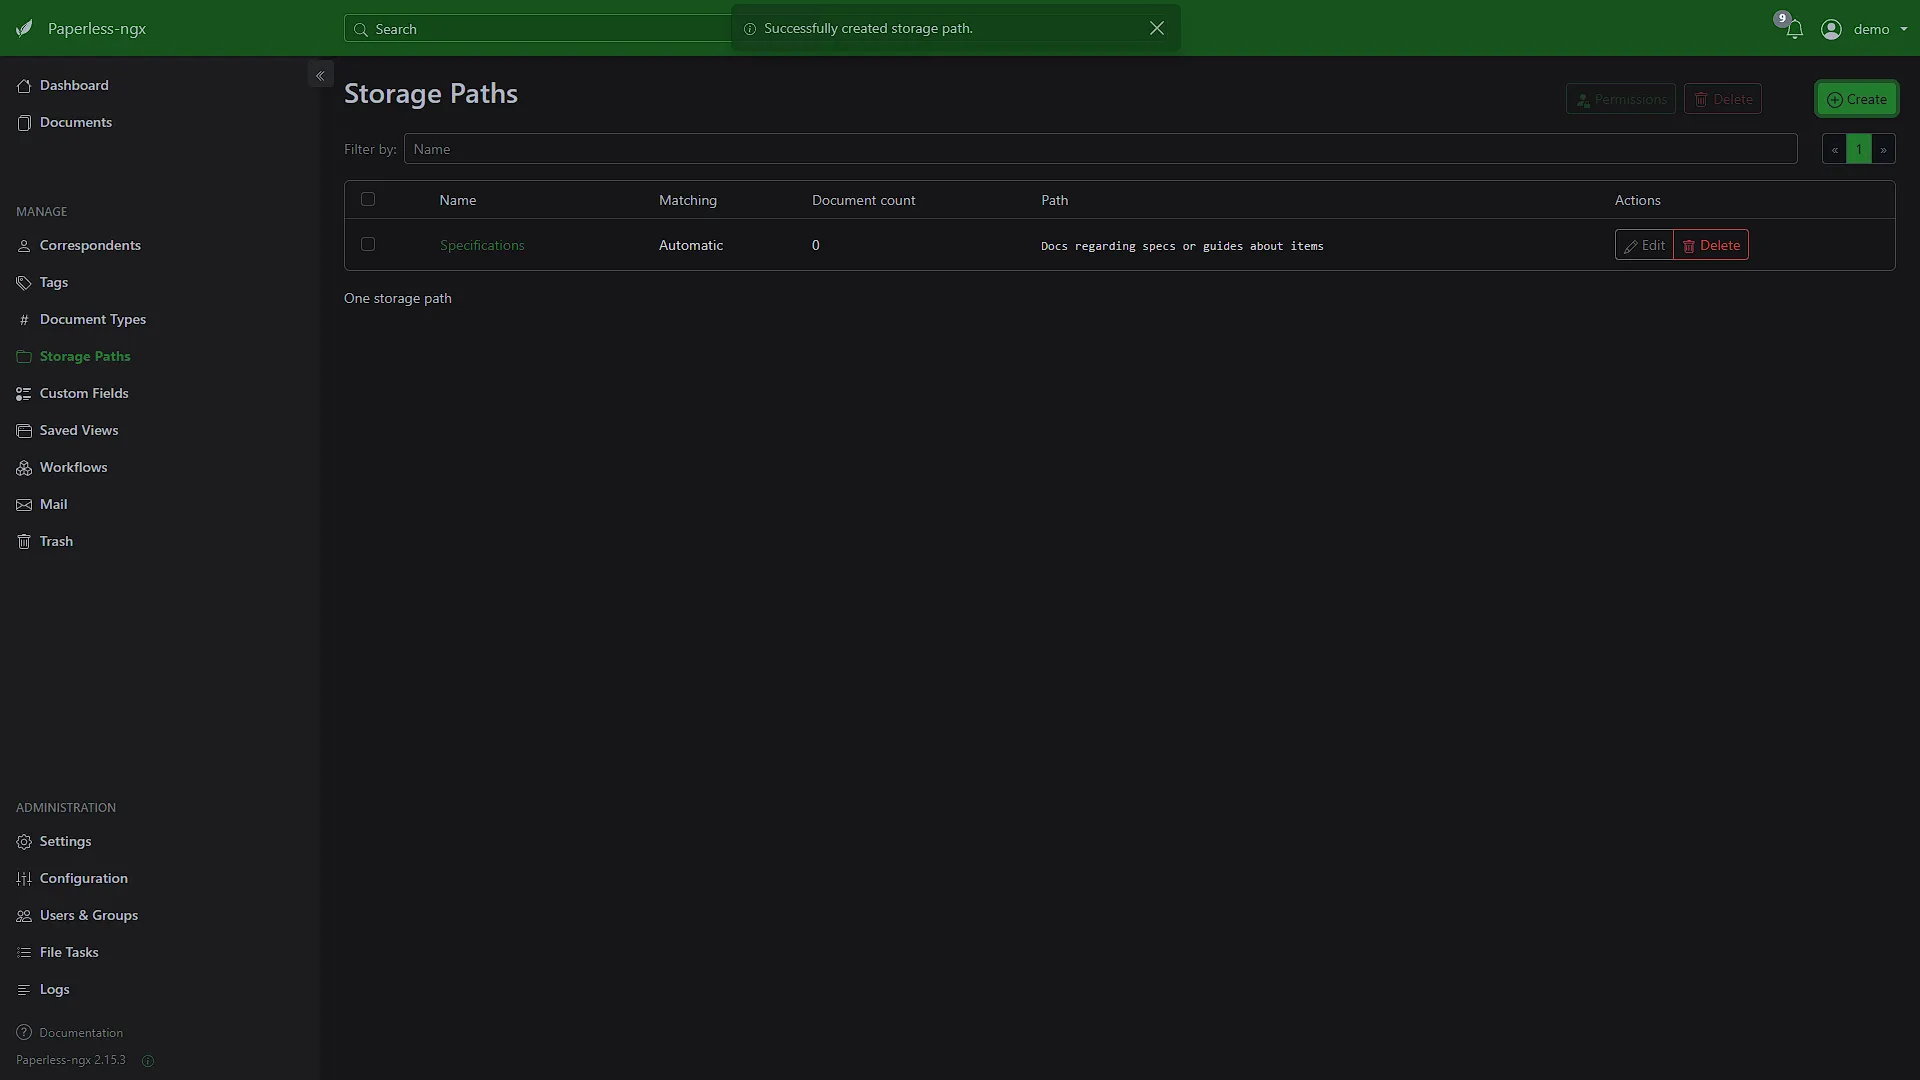This screenshot has width=1920, height=1080.
Task: Click the Storage Paths folder icon
Action: click(x=24, y=357)
